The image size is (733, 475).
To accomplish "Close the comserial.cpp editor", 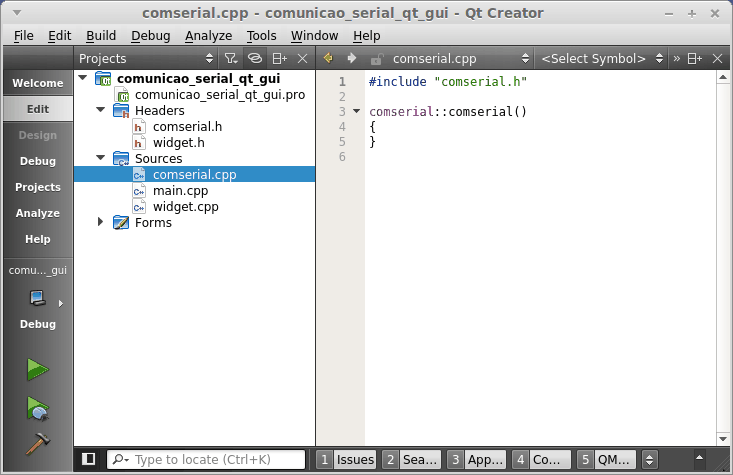I will click(x=718, y=58).
